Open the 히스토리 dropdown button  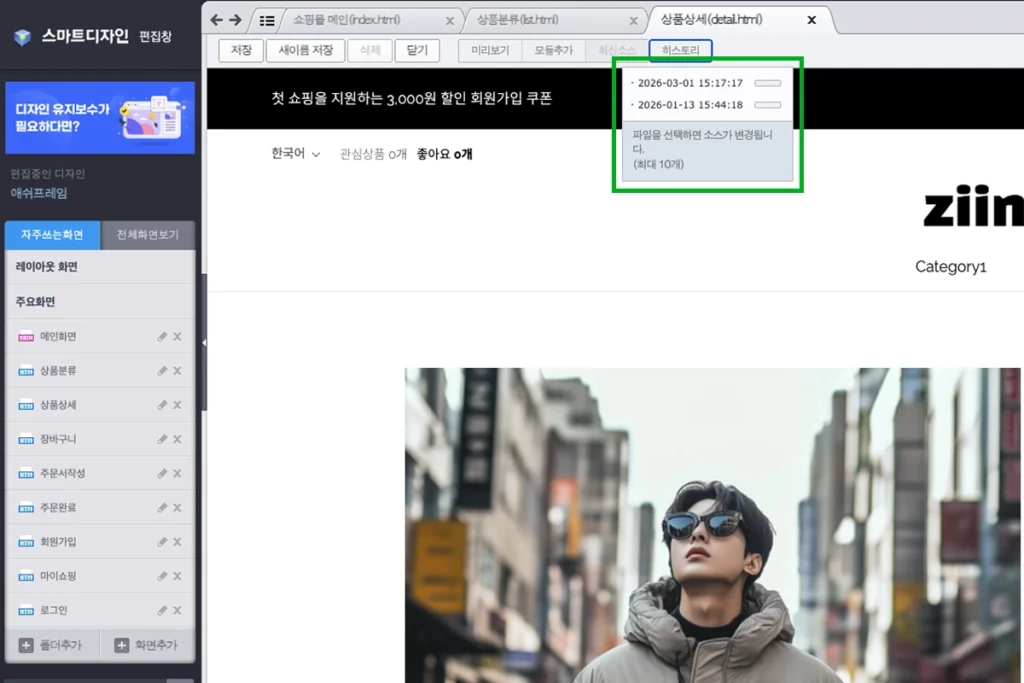[680, 50]
